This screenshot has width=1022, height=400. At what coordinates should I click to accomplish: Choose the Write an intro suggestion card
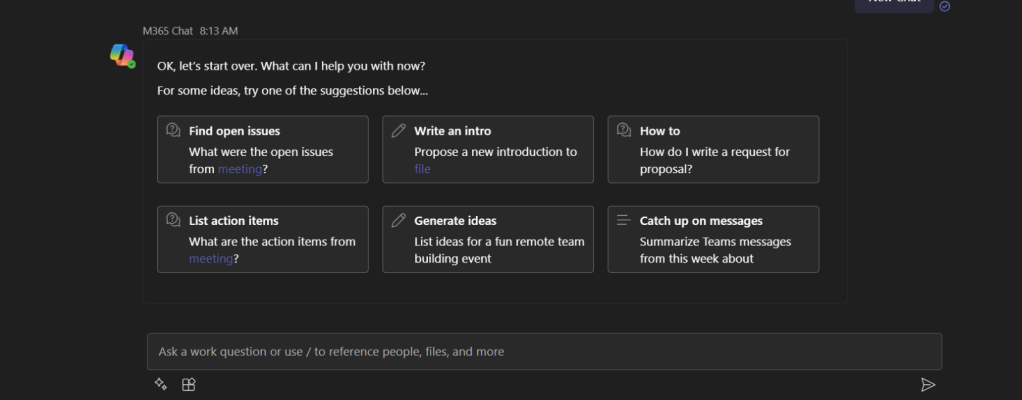pyautogui.click(x=488, y=149)
